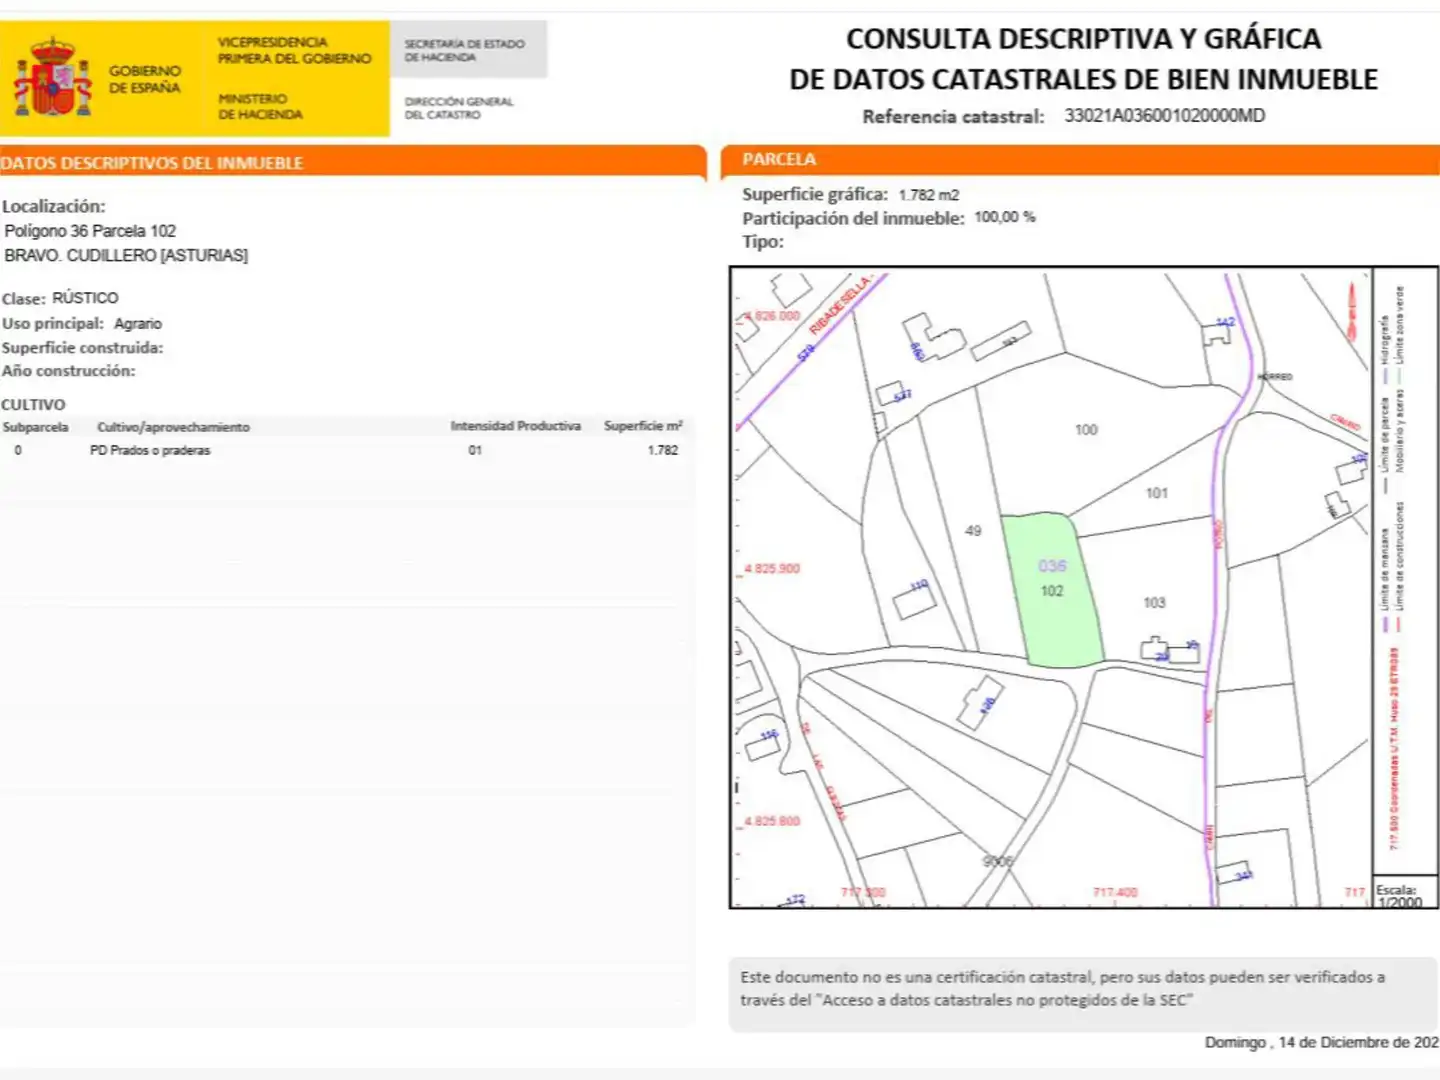Click parcel 103 on the map

[x=1154, y=603]
